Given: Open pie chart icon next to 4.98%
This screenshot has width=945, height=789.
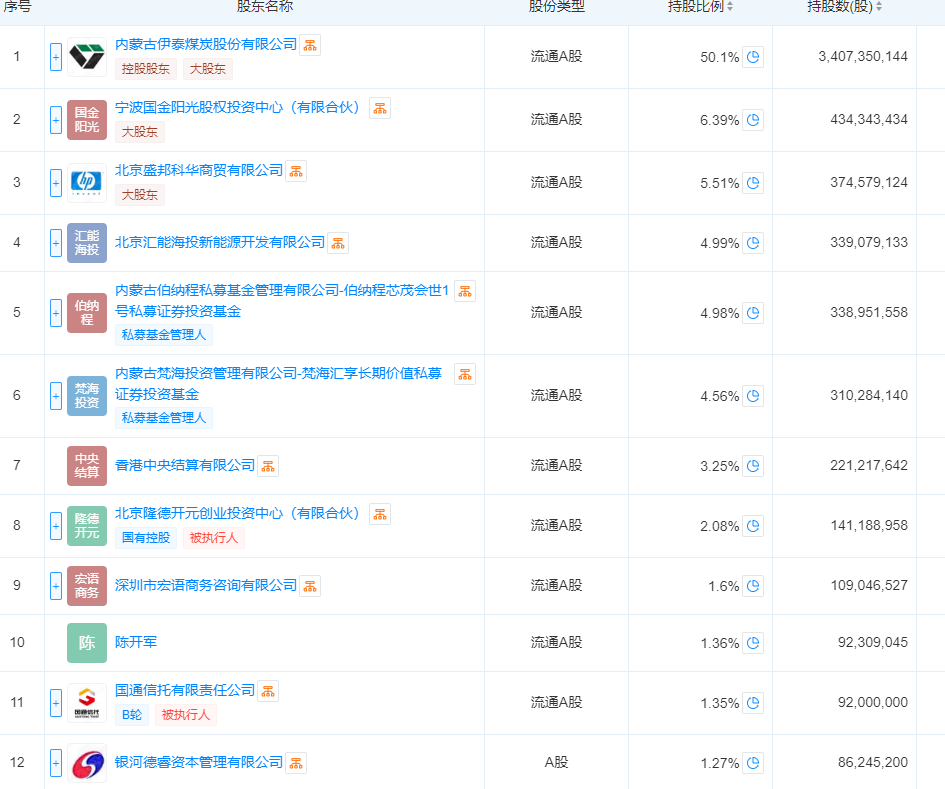Looking at the screenshot, I should coord(753,313).
